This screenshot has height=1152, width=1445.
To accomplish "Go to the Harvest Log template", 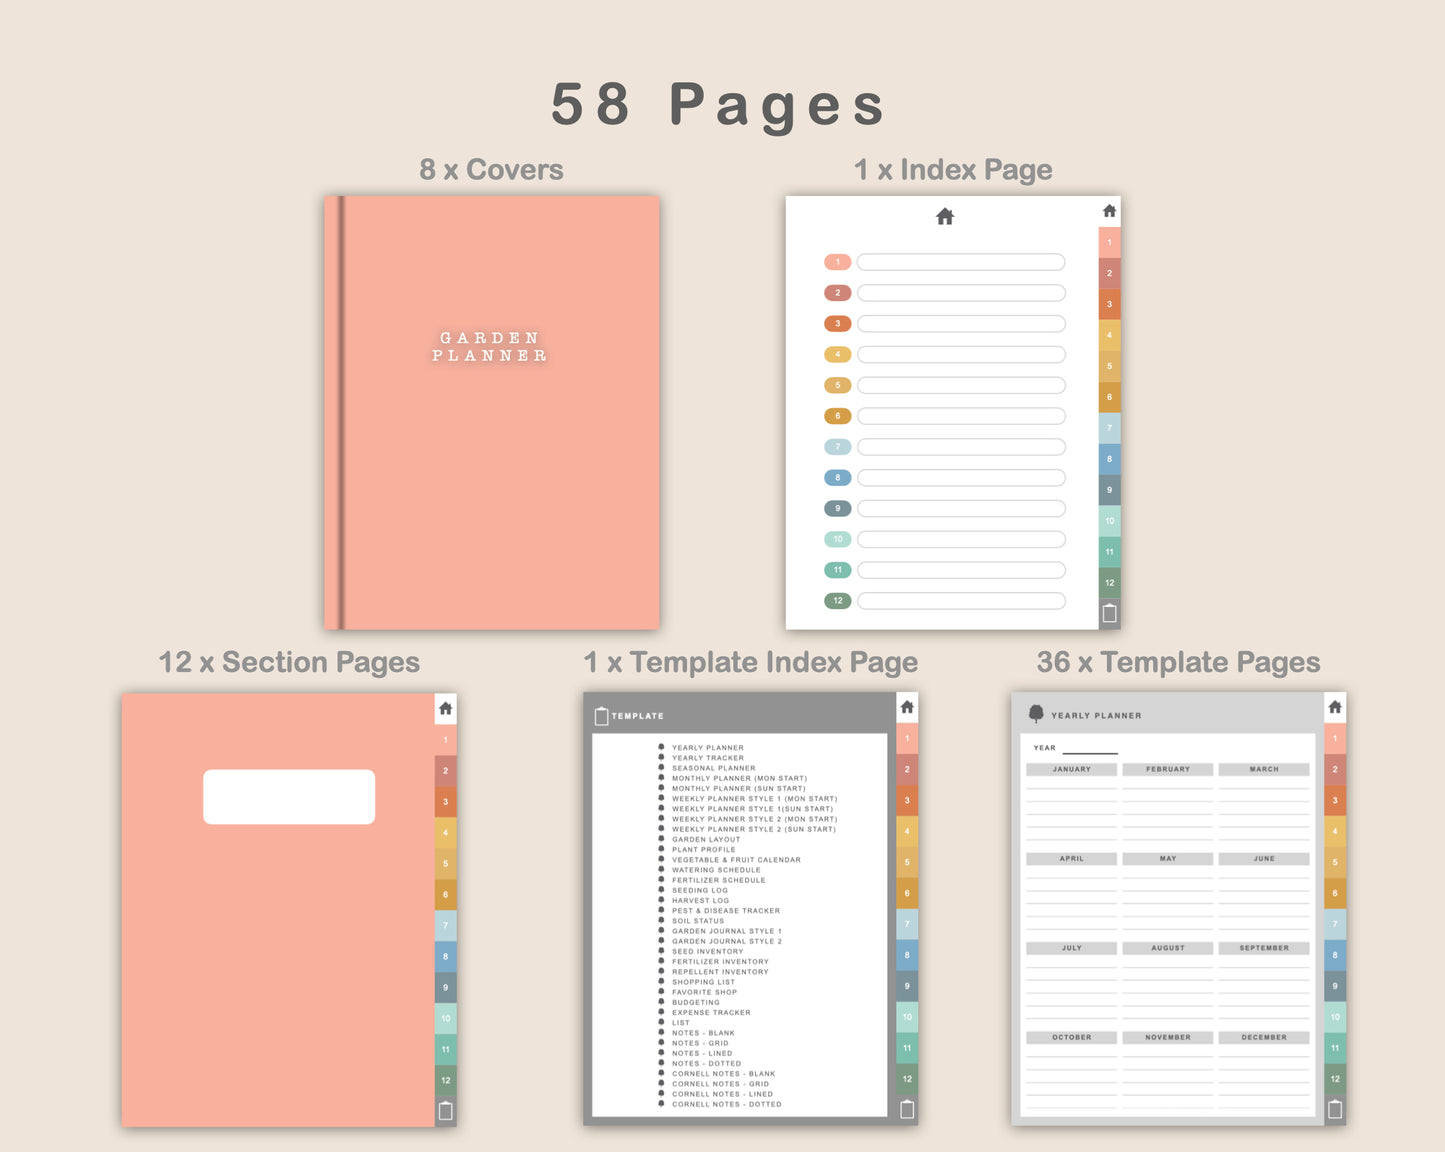I will (700, 901).
